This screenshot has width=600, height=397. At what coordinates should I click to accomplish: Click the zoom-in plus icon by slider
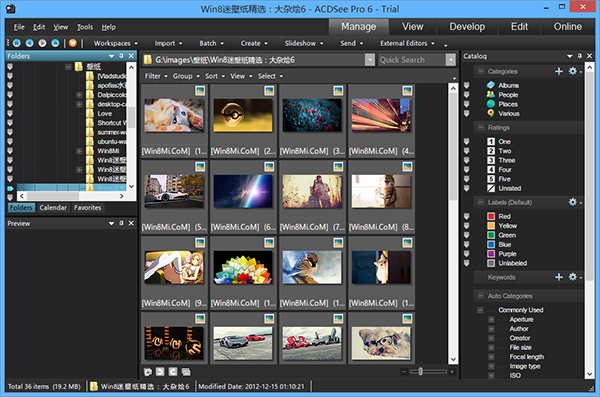point(452,371)
